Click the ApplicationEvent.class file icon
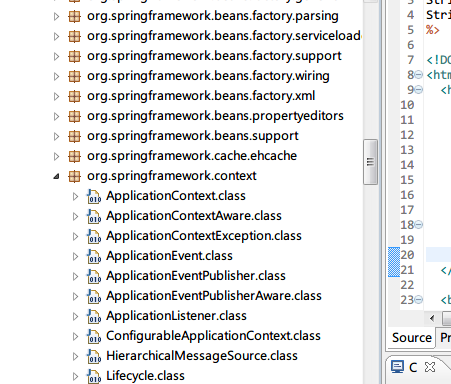 94,256
